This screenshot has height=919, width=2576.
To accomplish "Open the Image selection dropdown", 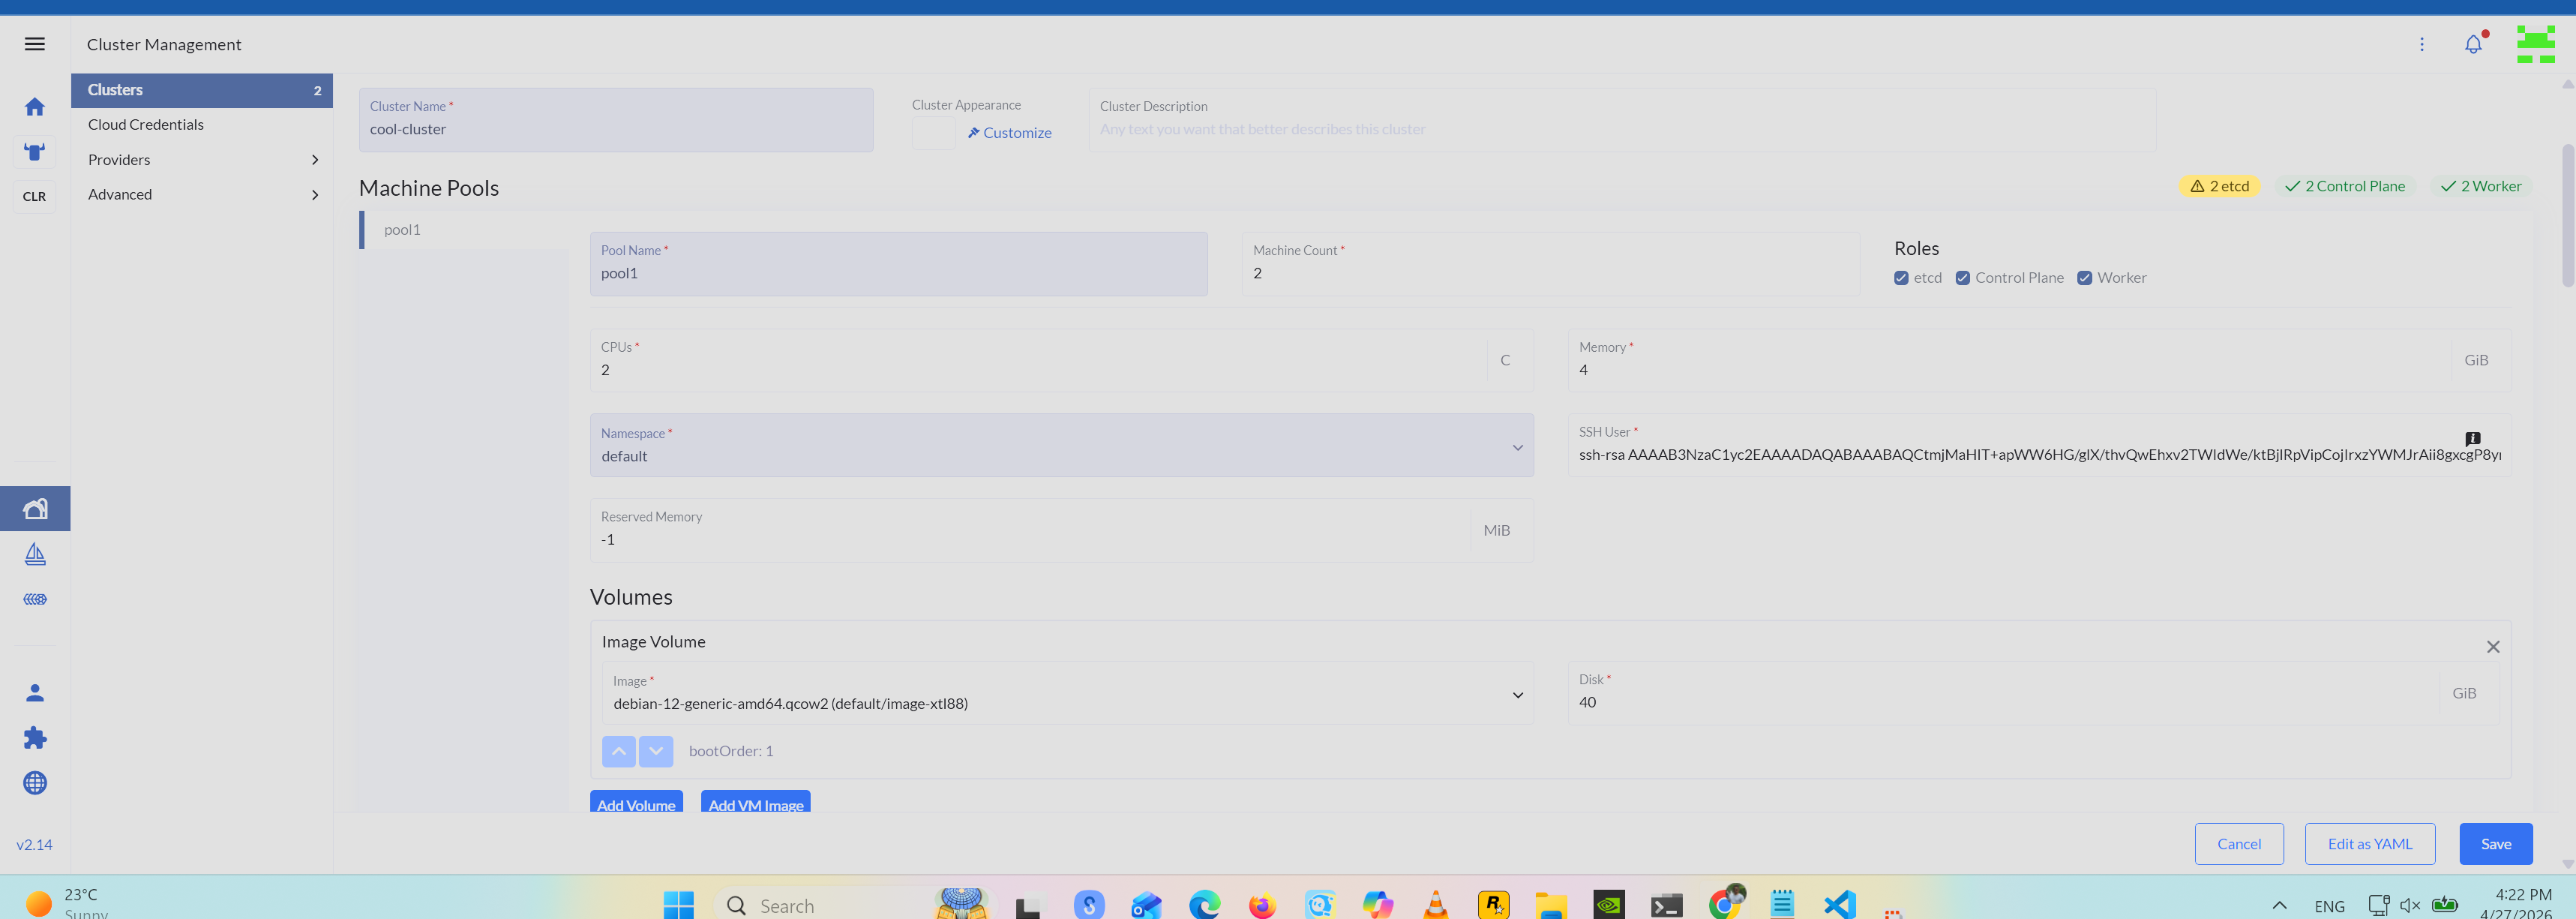I will 1066,694.
